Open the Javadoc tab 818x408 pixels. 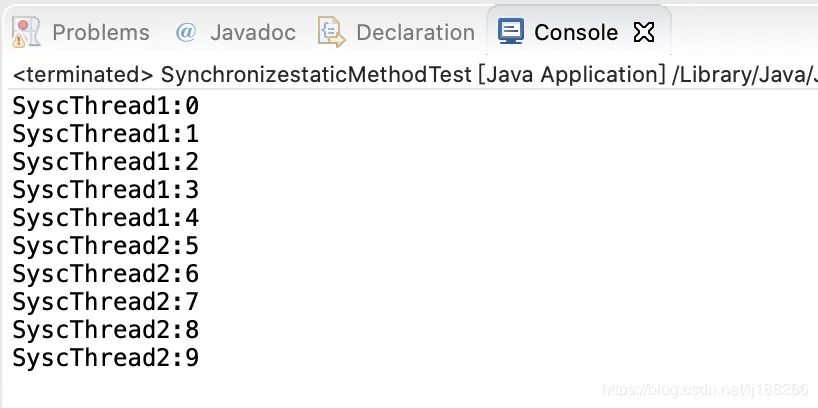click(253, 33)
